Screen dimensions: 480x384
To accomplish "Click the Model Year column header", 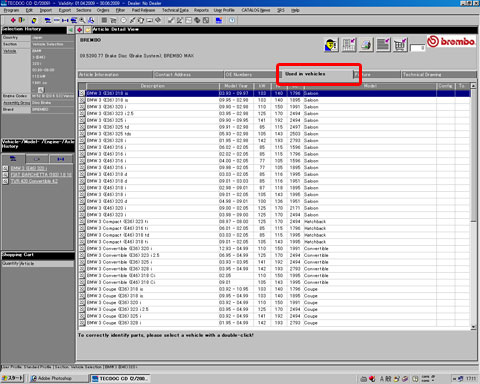I will 236,86.
